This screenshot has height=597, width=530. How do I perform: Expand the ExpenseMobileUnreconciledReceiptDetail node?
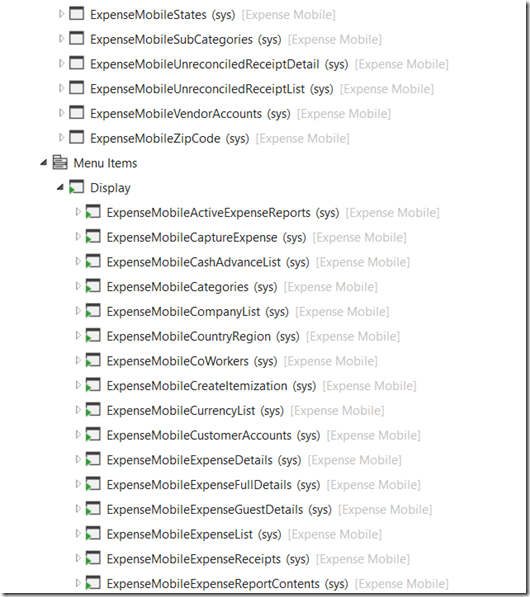click(61, 63)
